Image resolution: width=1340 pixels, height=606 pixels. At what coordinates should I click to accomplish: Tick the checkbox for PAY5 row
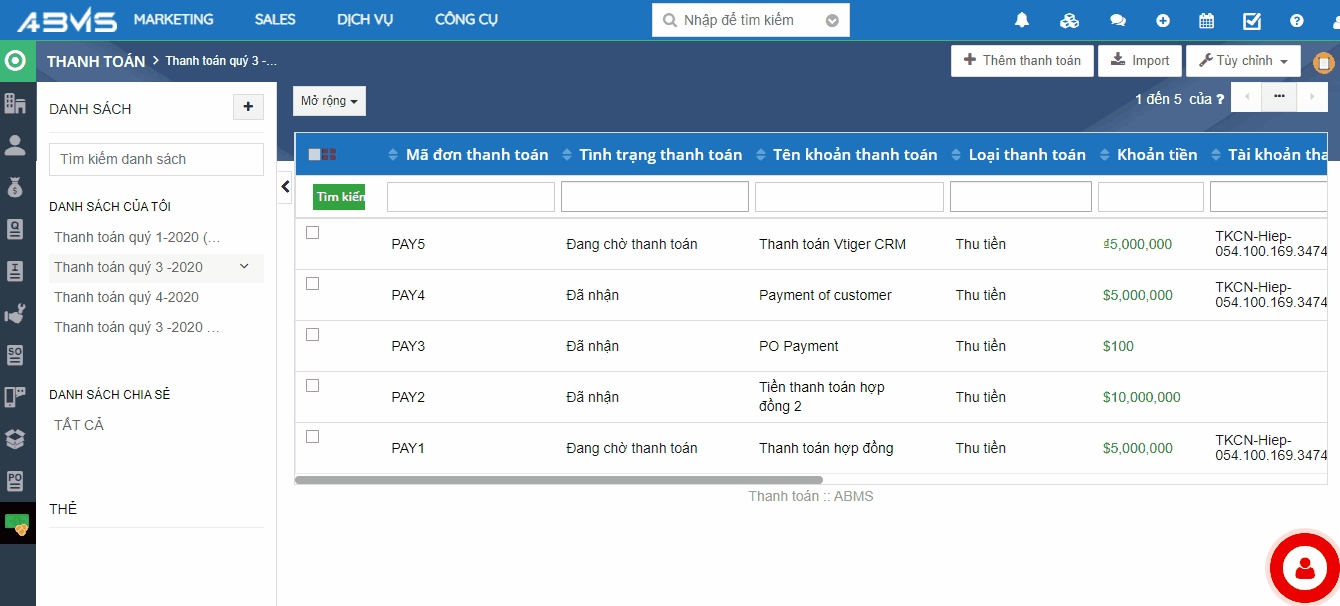coord(312,232)
